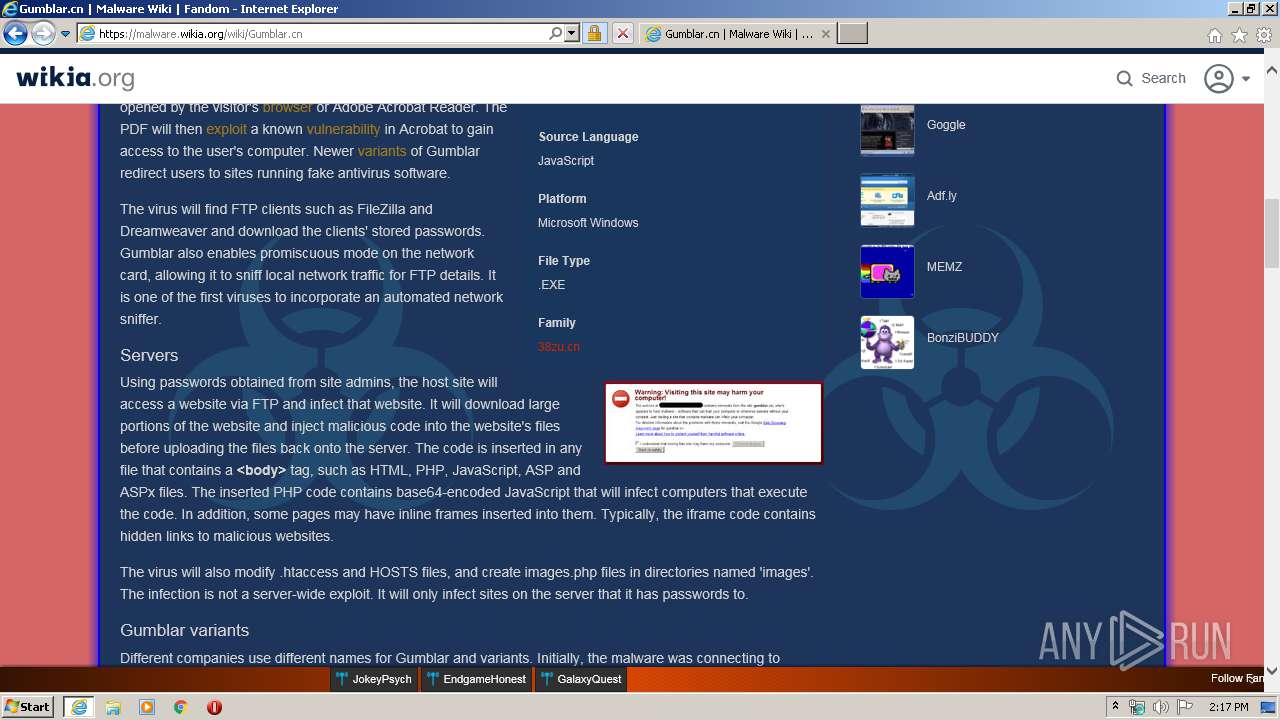This screenshot has height=720, width=1280.
Task: Click the 'Microsoft Windows' platform value
Action: pos(588,223)
